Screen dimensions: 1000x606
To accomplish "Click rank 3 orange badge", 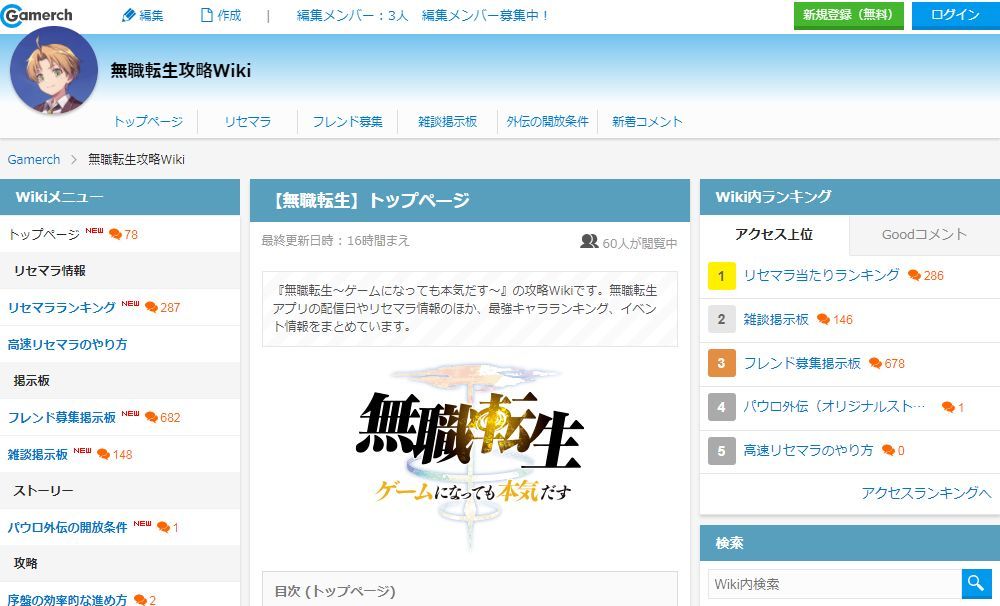I will (721, 363).
